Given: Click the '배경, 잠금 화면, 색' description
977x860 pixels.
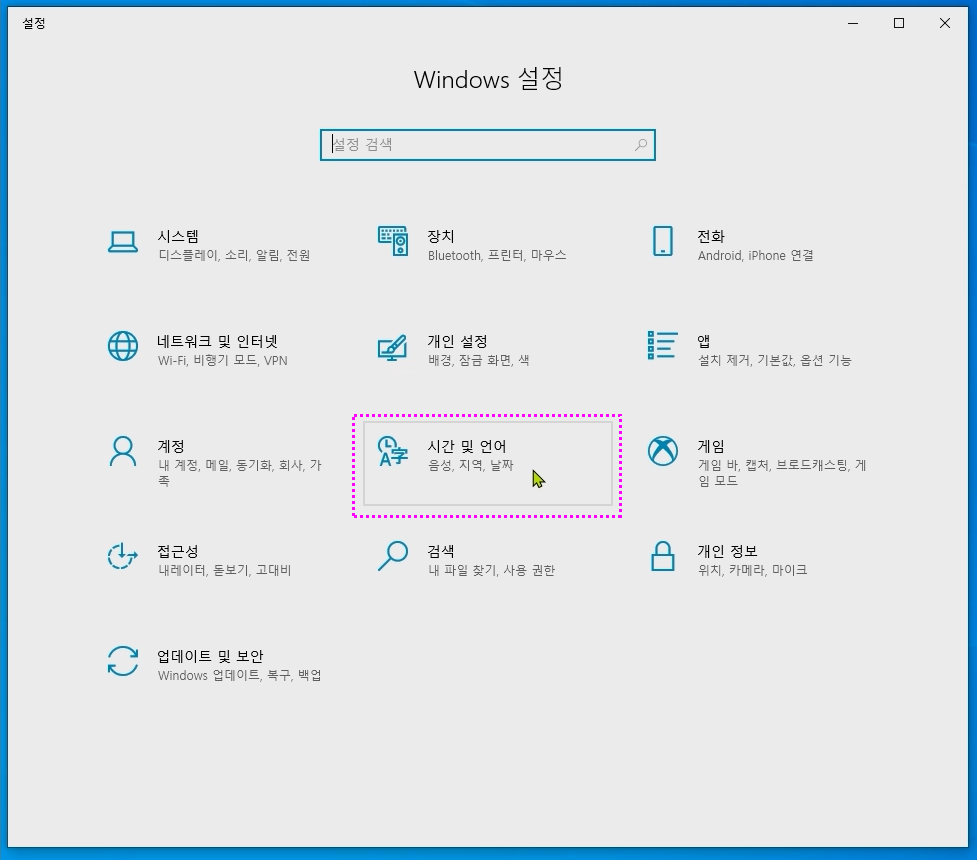Looking at the screenshot, I should 478,360.
